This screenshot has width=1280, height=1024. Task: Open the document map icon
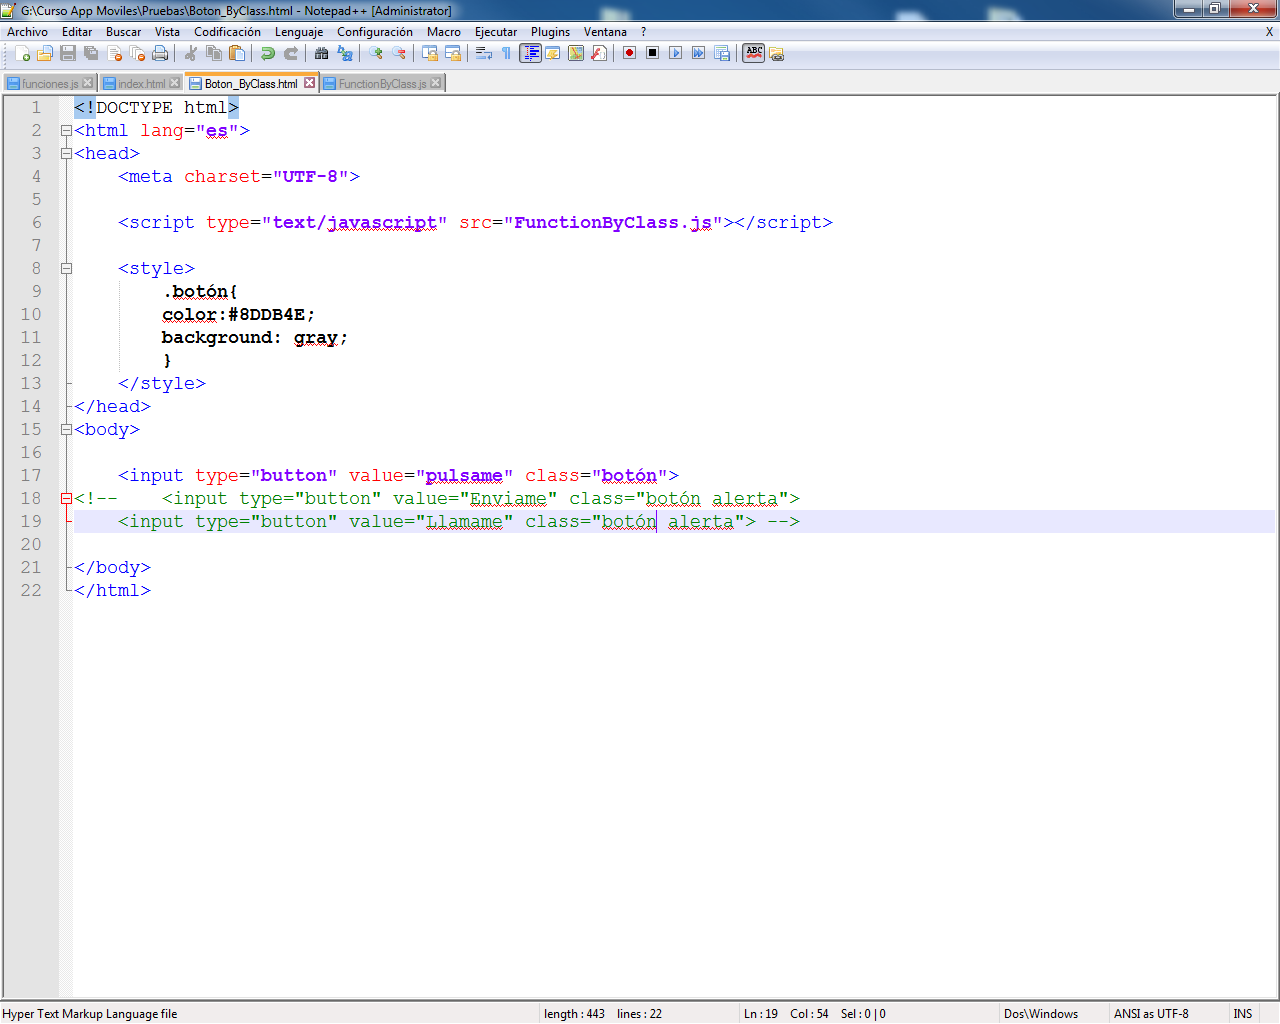(576, 53)
